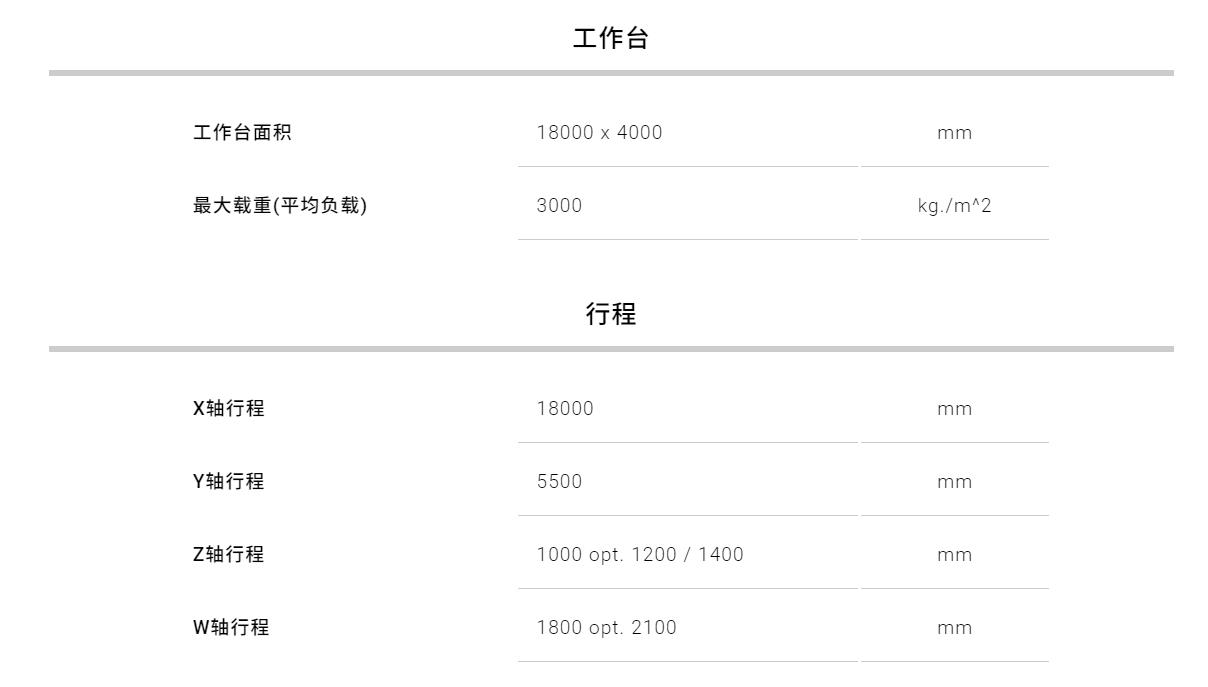Click the X-axis travel value 18000
Viewport: 1208px width, 687px height.
[565, 408]
